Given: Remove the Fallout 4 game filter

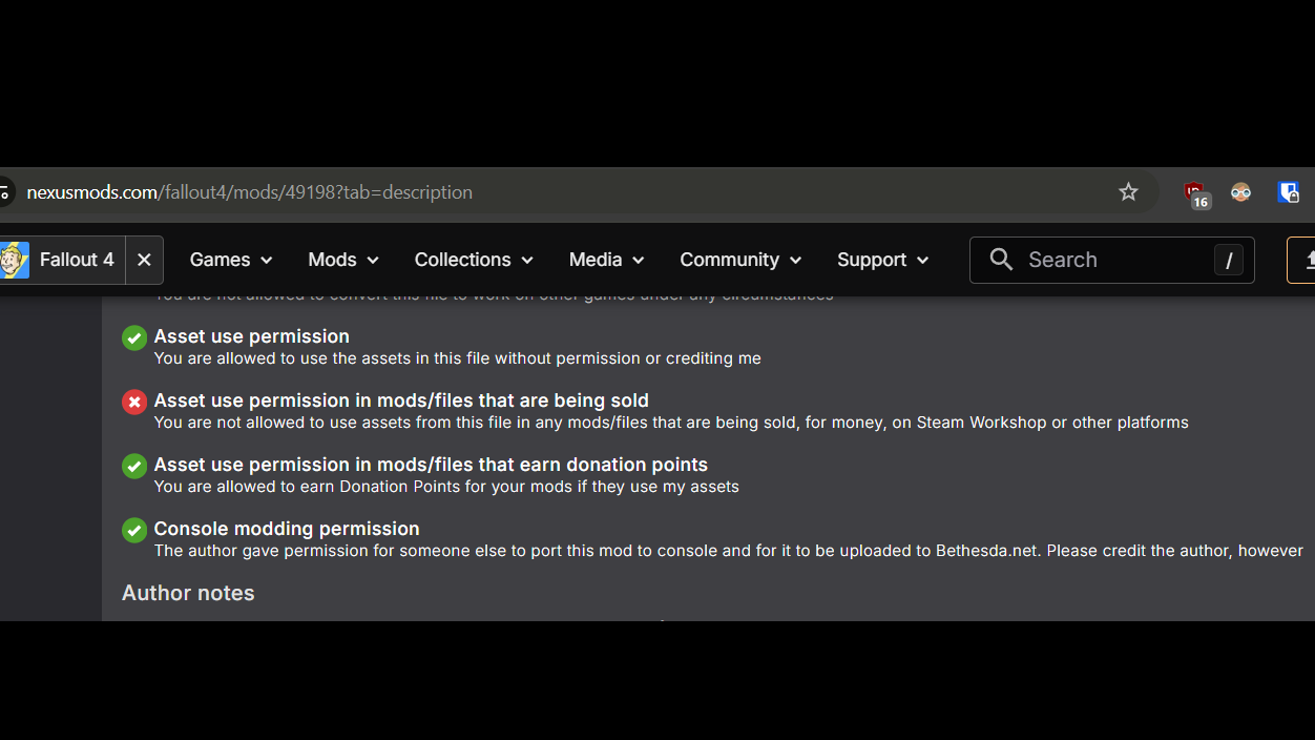Looking at the screenshot, I should (144, 260).
